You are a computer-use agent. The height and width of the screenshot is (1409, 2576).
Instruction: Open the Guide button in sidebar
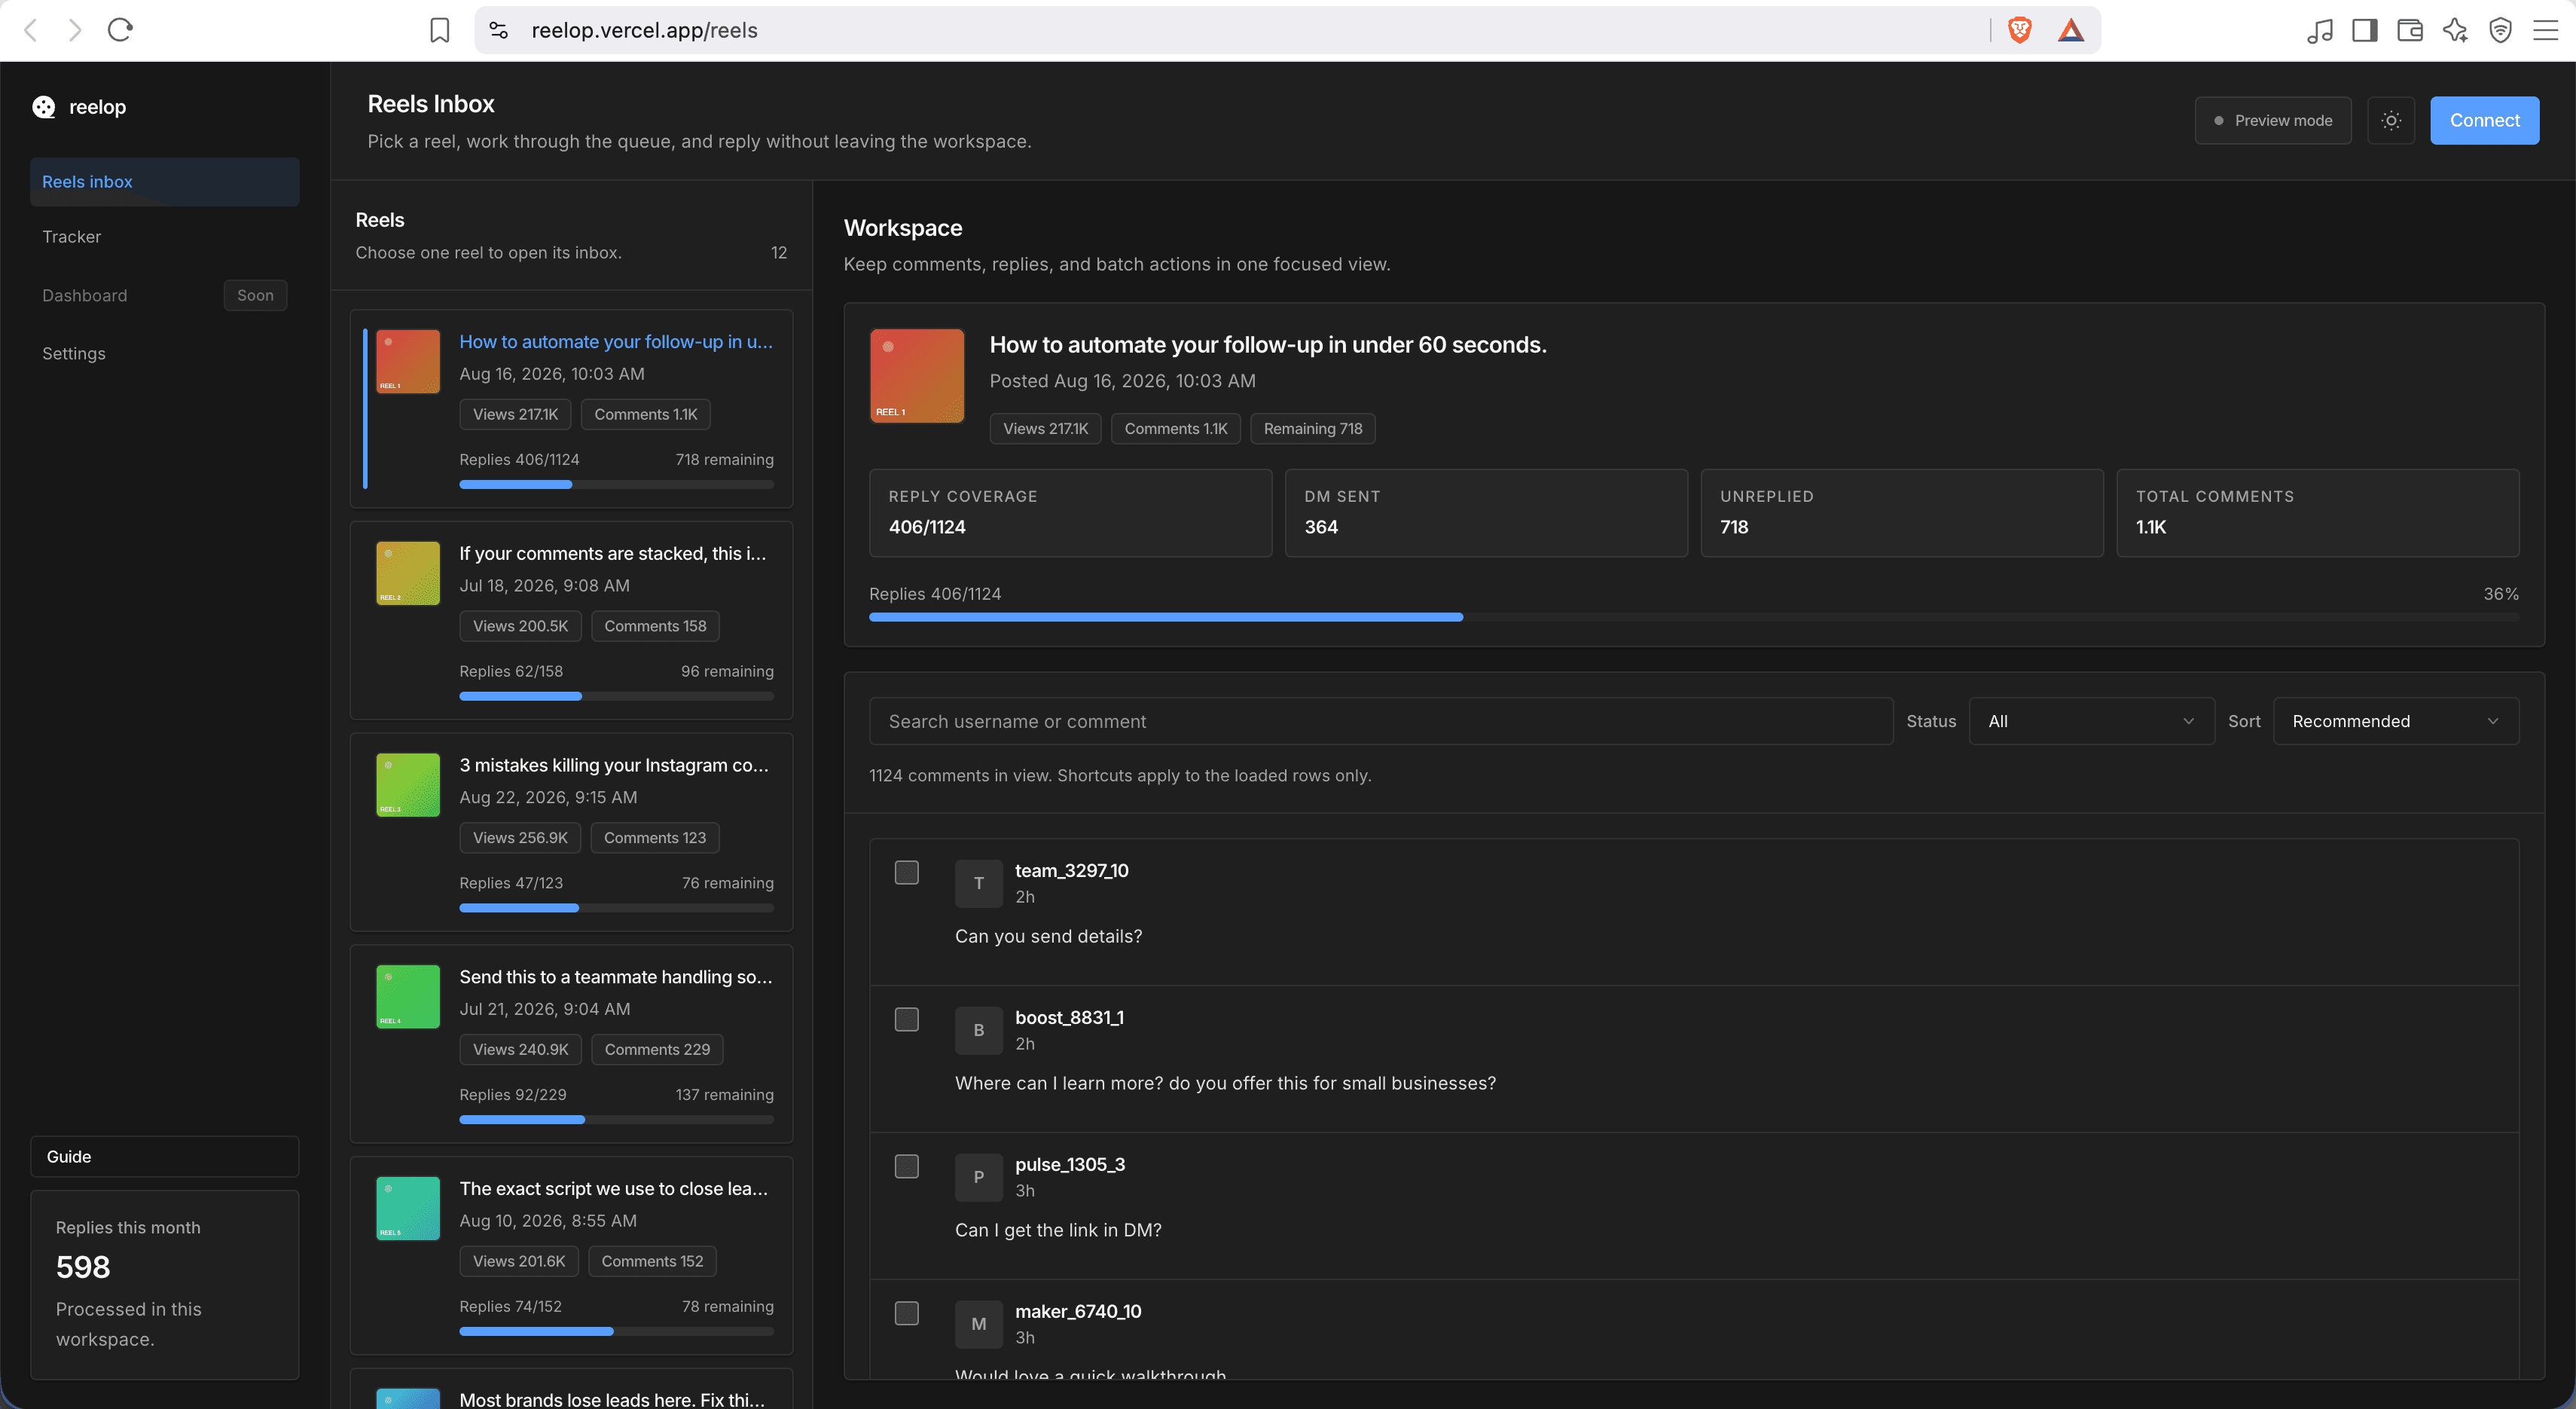(x=164, y=1156)
